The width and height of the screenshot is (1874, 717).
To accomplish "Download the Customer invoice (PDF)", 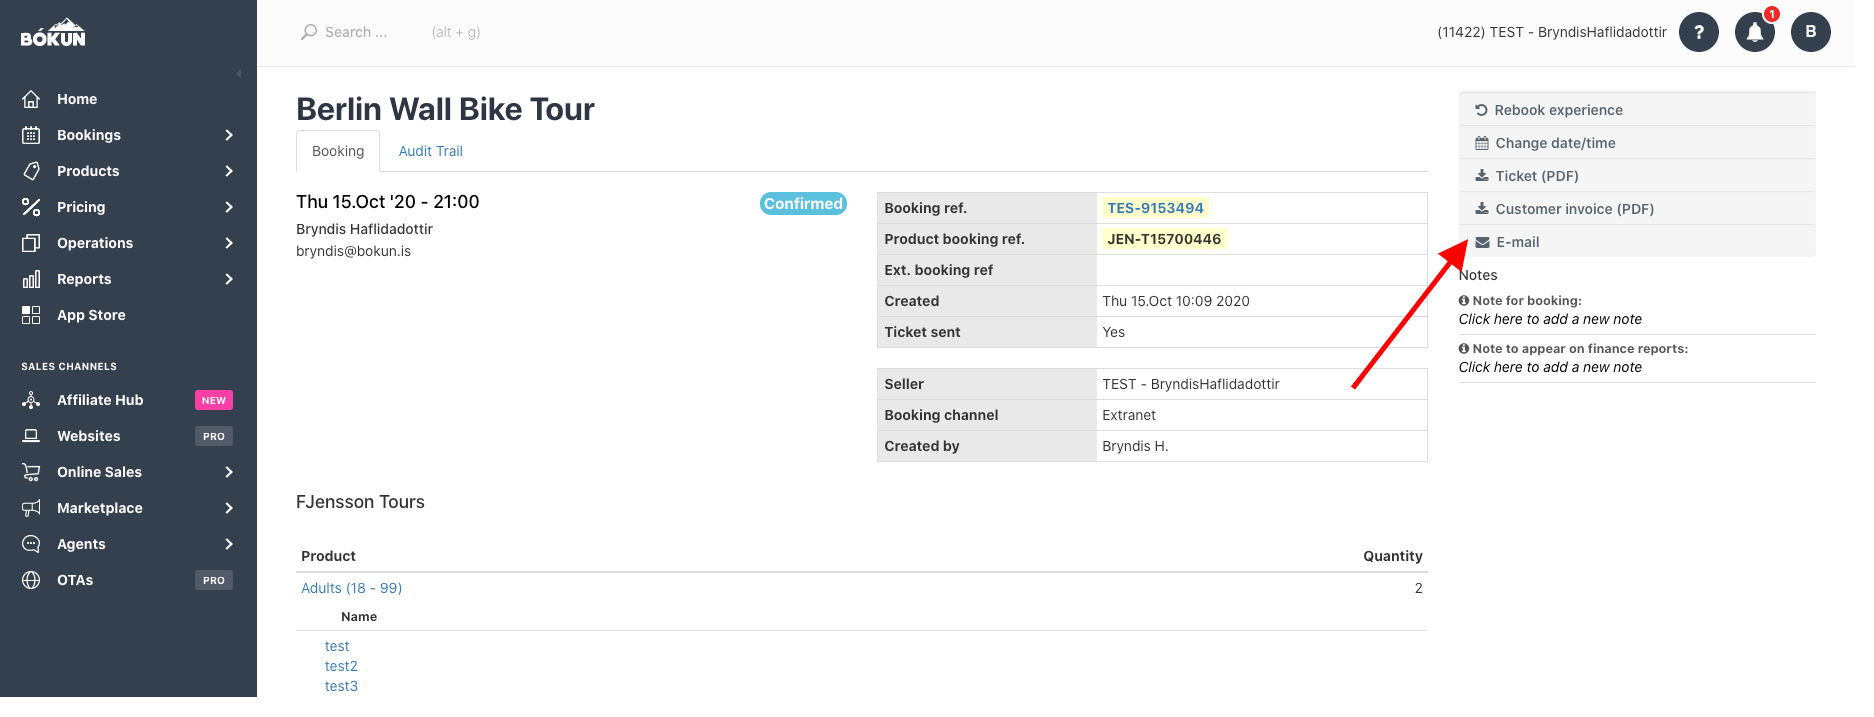I will click(x=1638, y=209).
